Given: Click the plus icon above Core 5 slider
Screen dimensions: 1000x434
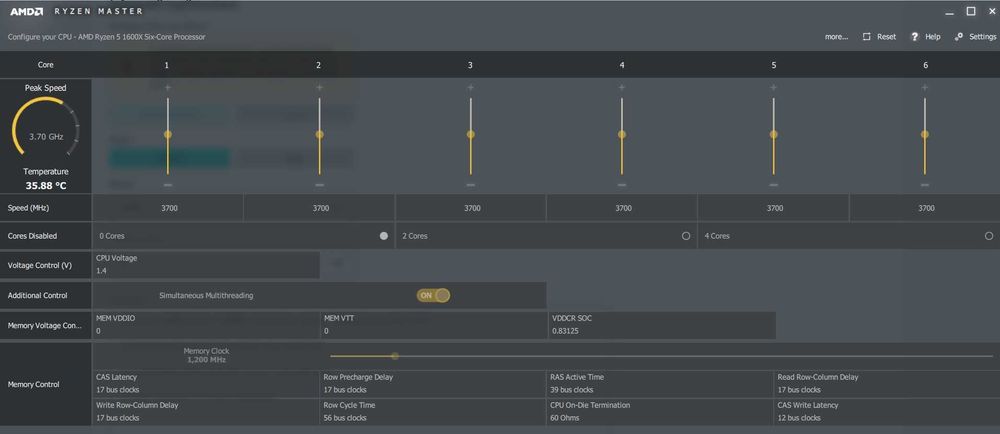Looking at the screenshot, I should pyautogui.click(x=774, y=87).
